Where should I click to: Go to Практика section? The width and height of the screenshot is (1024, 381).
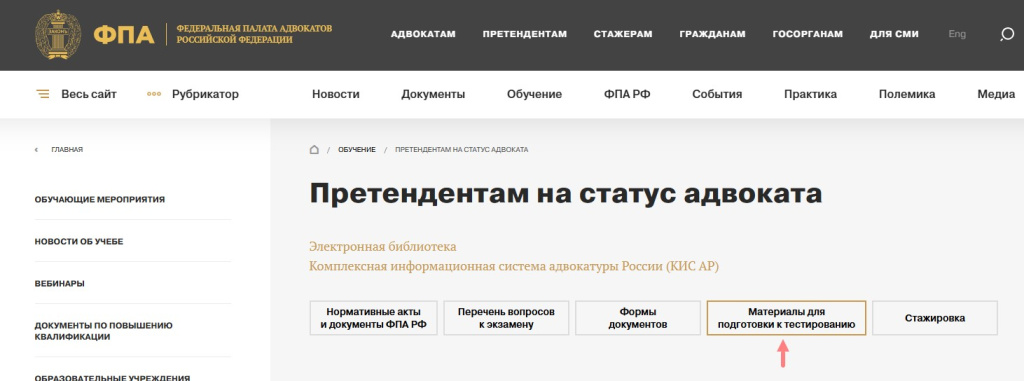tap(810, 94)
